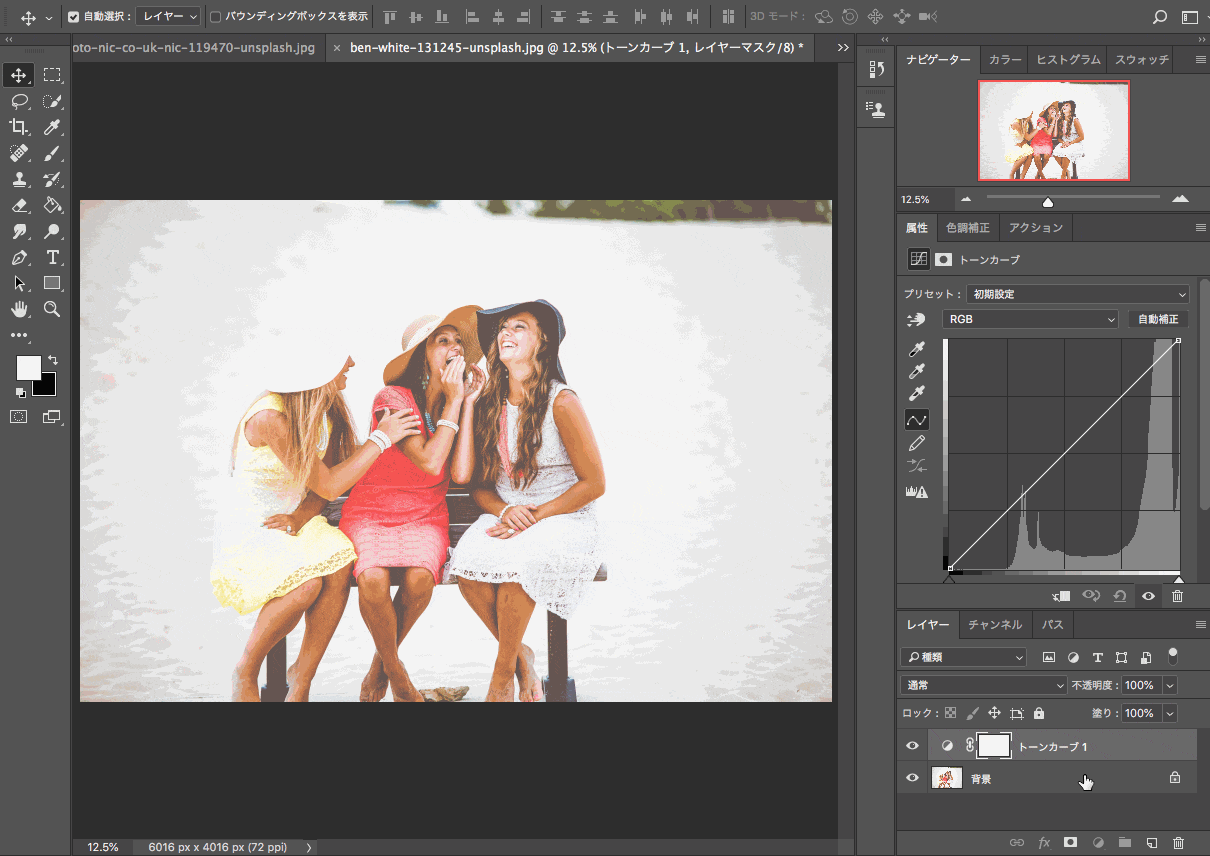Swap foreground and background colors
The height and width of the screenshot is (856, 1210).
53,360
